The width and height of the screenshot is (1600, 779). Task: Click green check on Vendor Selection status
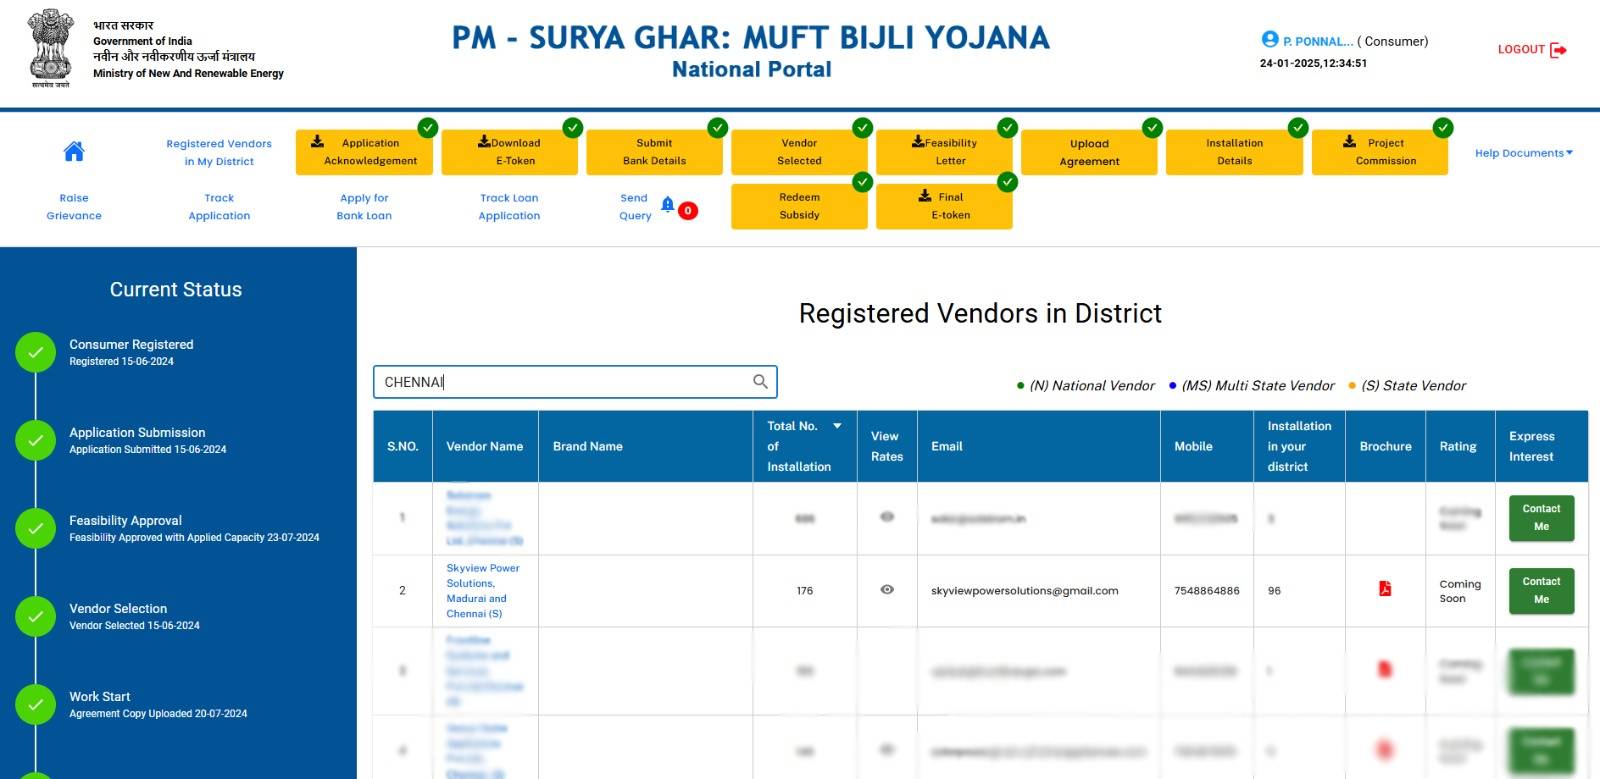coord(36,616)
